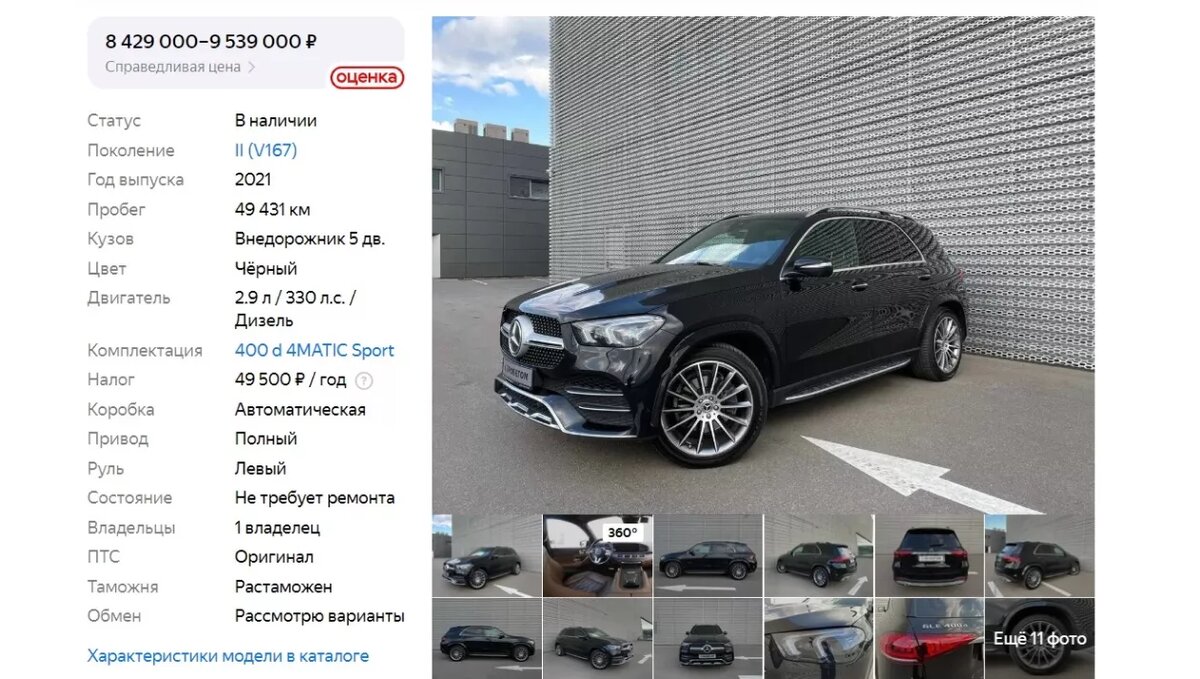Select the rear view car thumbnail
The width and height of the screenshot is (1200, 679).
[x=928, y=555]
